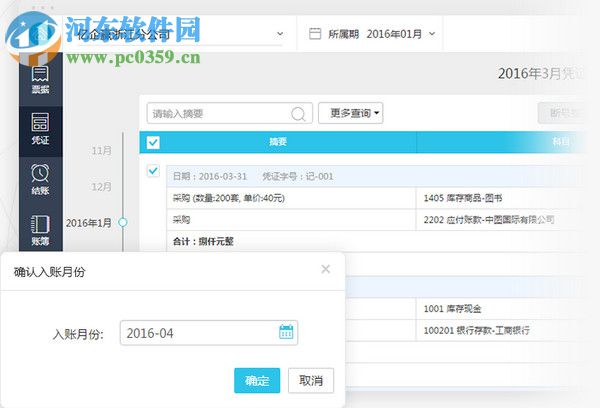Uncheck the voucher 记-001 checkbox
600x408 pixels.
tap(153, 171)
